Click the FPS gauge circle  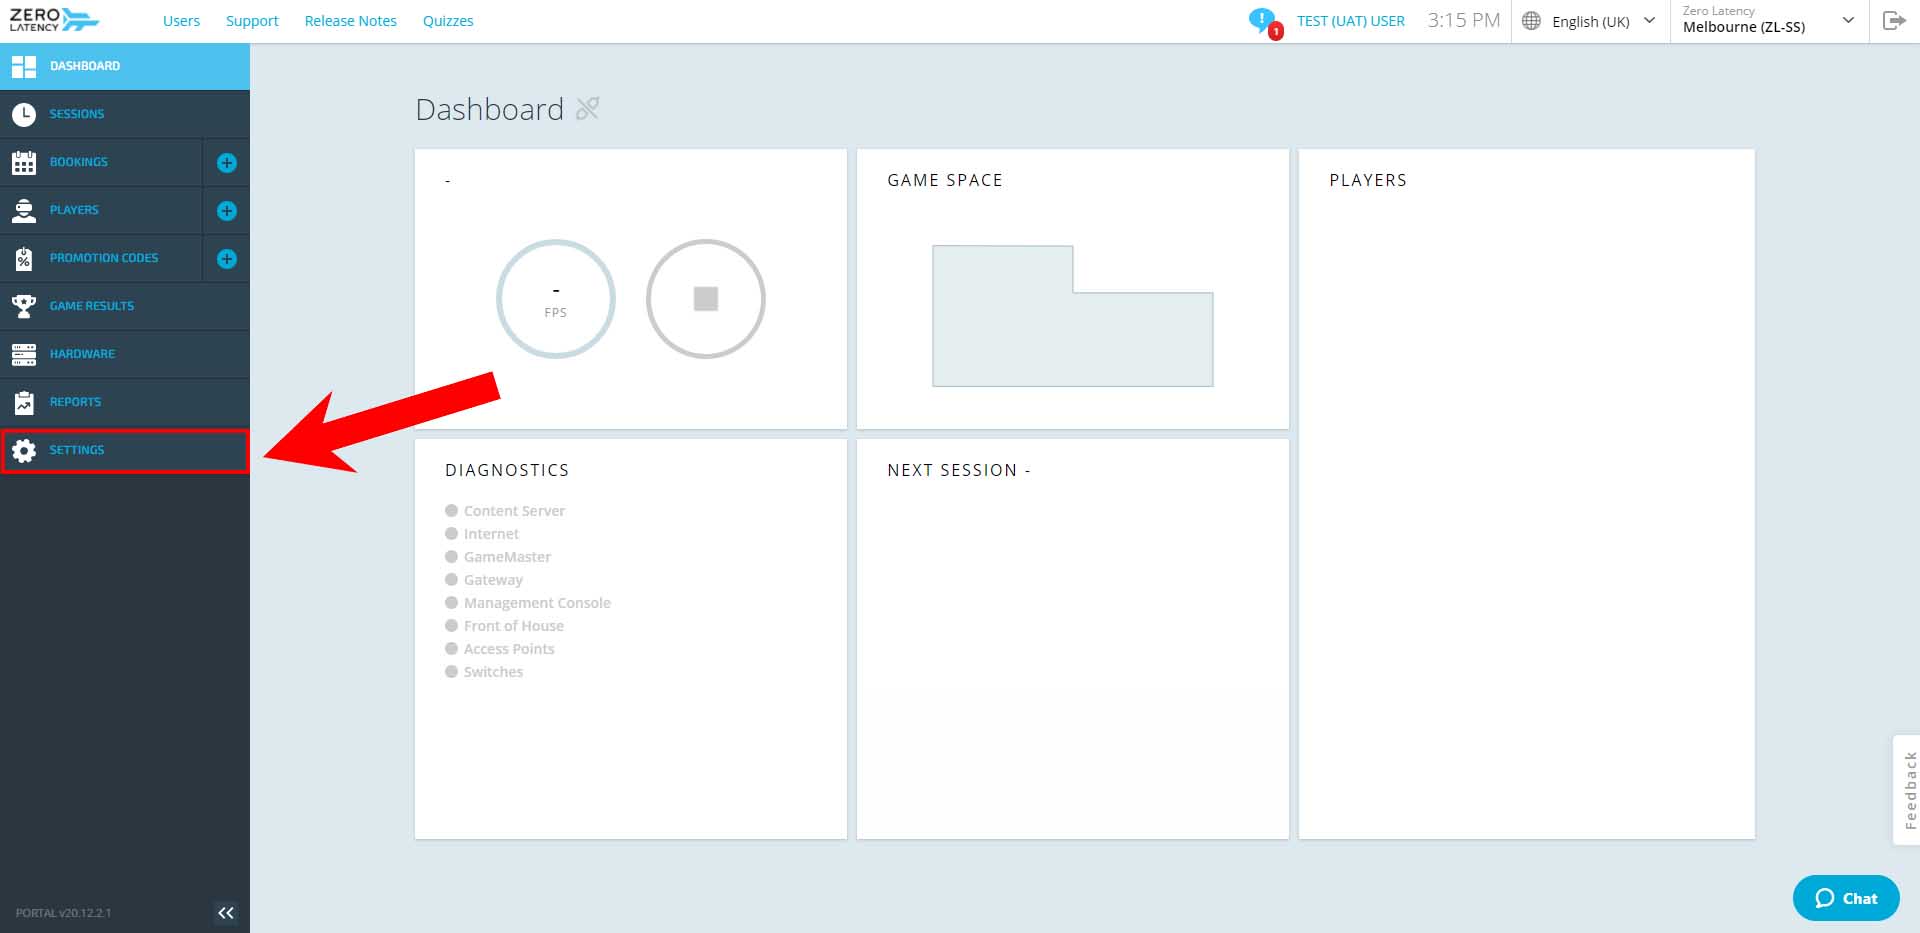point(556,299)
